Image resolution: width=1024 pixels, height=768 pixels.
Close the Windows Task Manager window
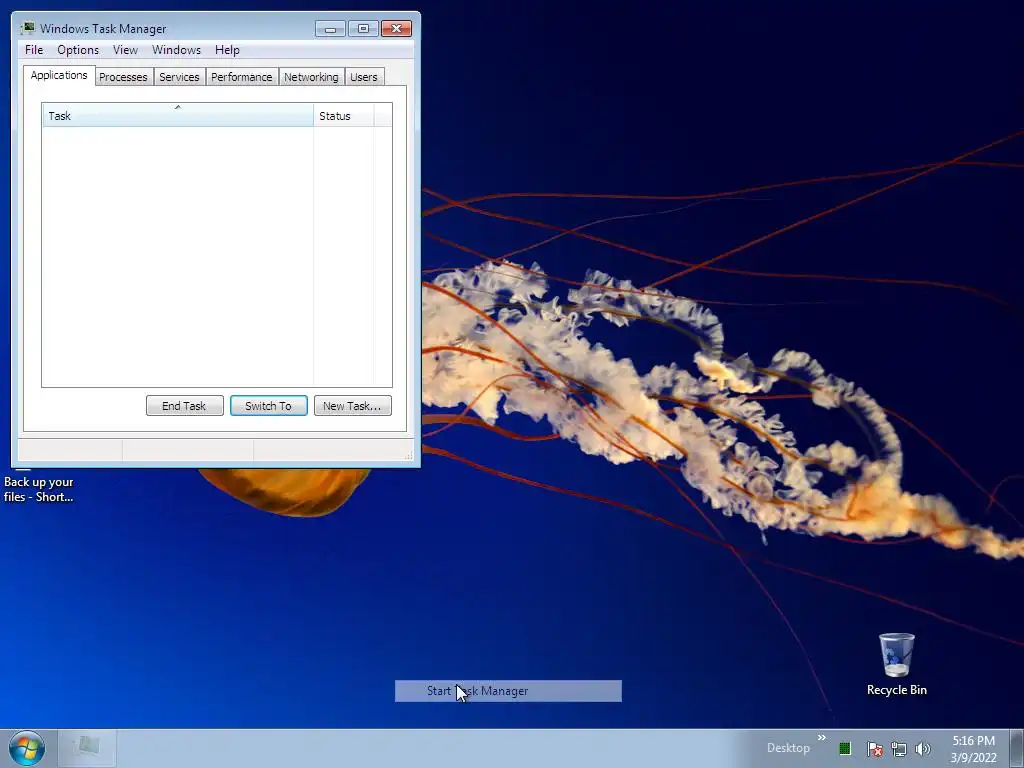(x=396, y=29)
